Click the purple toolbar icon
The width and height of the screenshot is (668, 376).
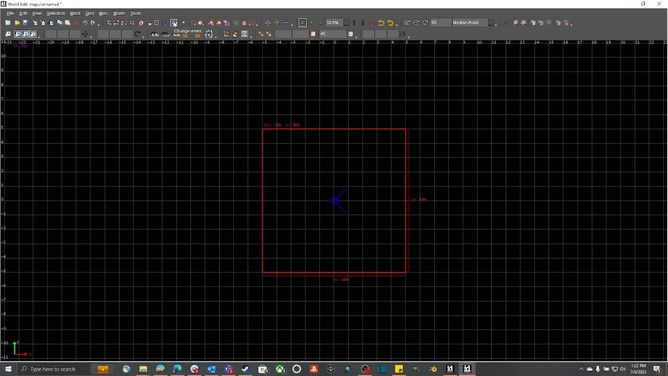point(227,23)
